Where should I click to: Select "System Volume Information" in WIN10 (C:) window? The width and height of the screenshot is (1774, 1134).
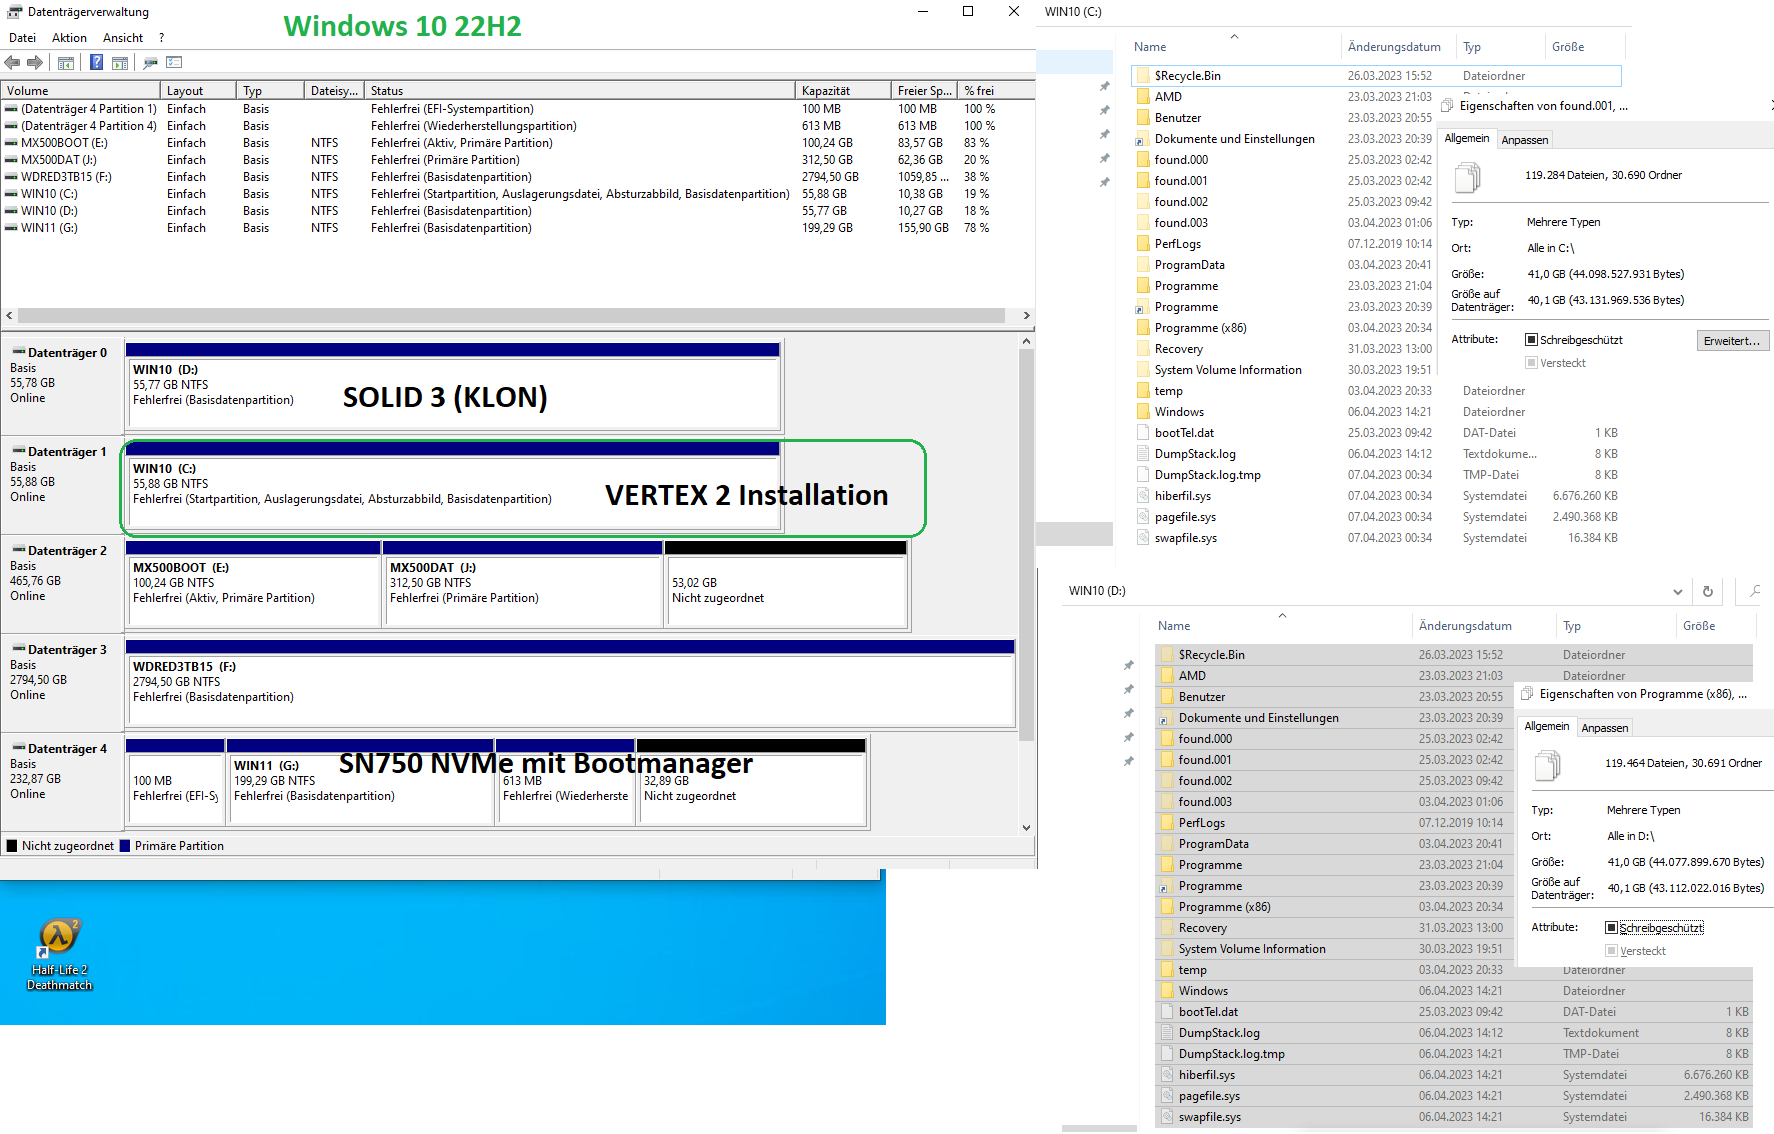(1228, 370)
